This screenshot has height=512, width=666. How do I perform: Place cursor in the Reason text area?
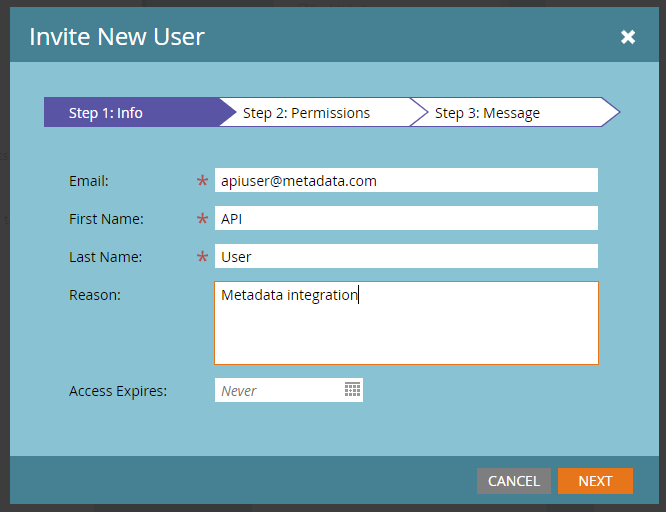tap(405, 323)
